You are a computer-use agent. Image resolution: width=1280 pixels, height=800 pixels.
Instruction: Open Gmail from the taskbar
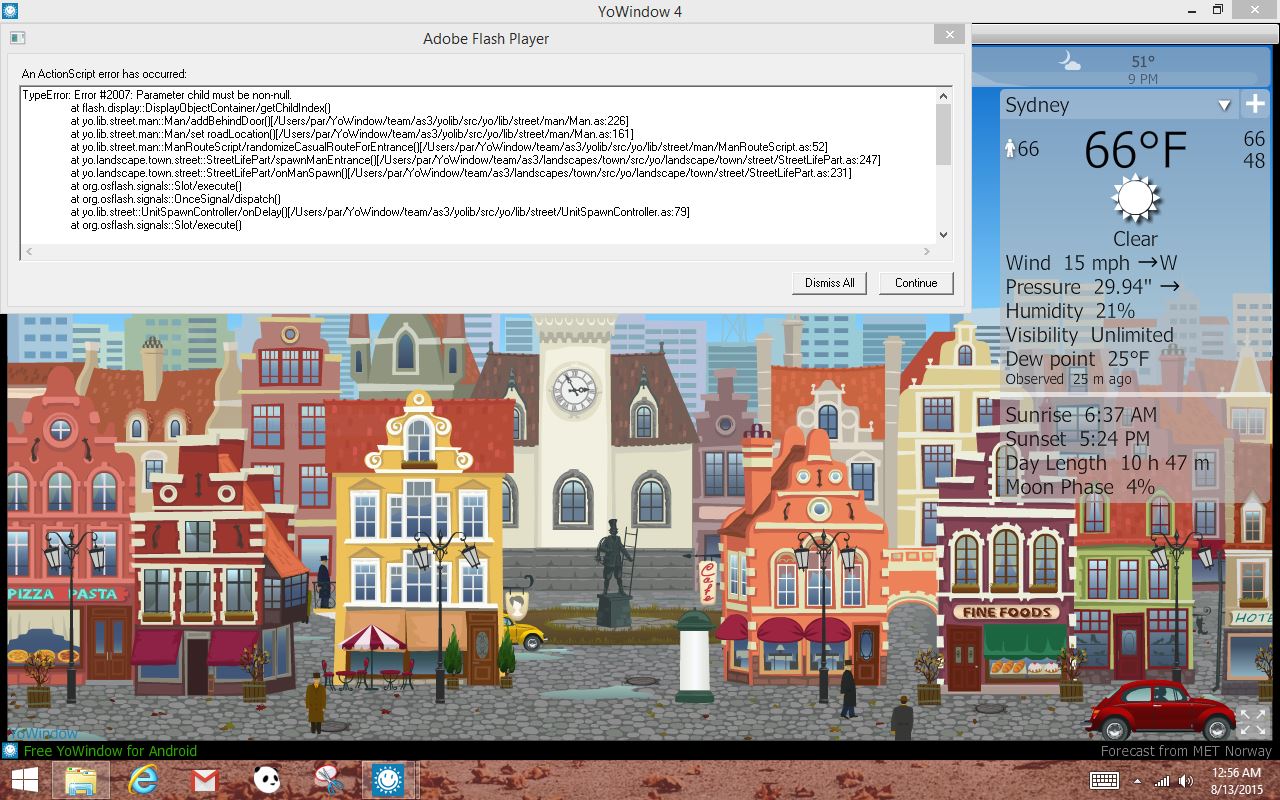[x=204, y=780]
